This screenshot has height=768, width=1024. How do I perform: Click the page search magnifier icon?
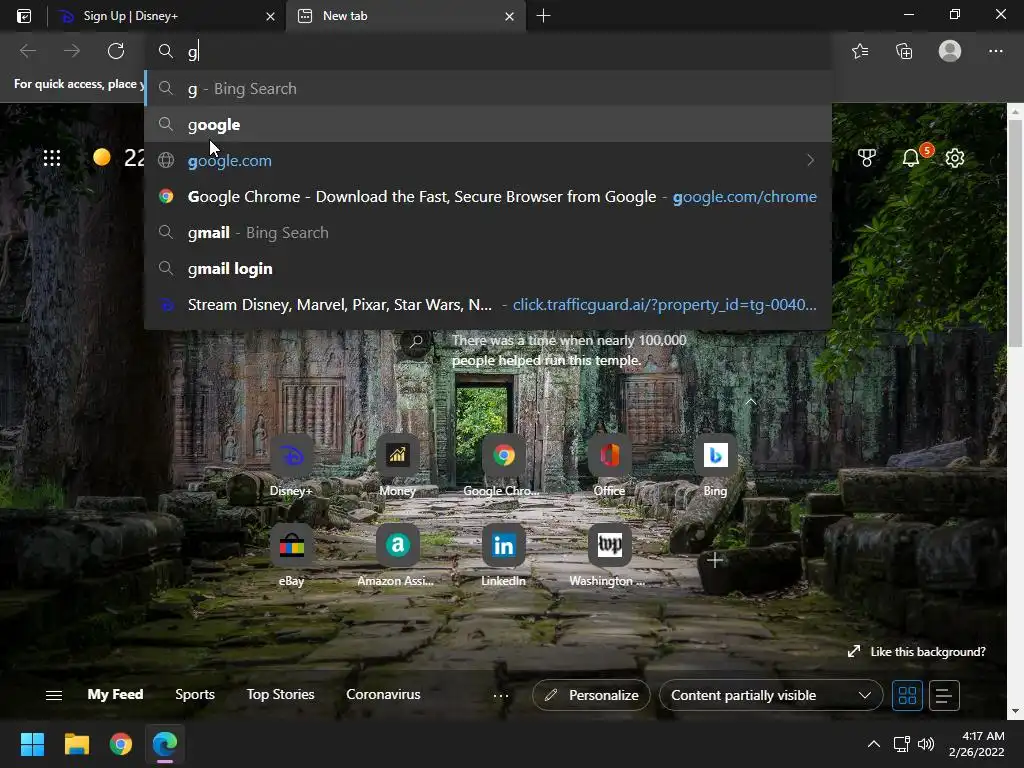[x=415, y=342]
